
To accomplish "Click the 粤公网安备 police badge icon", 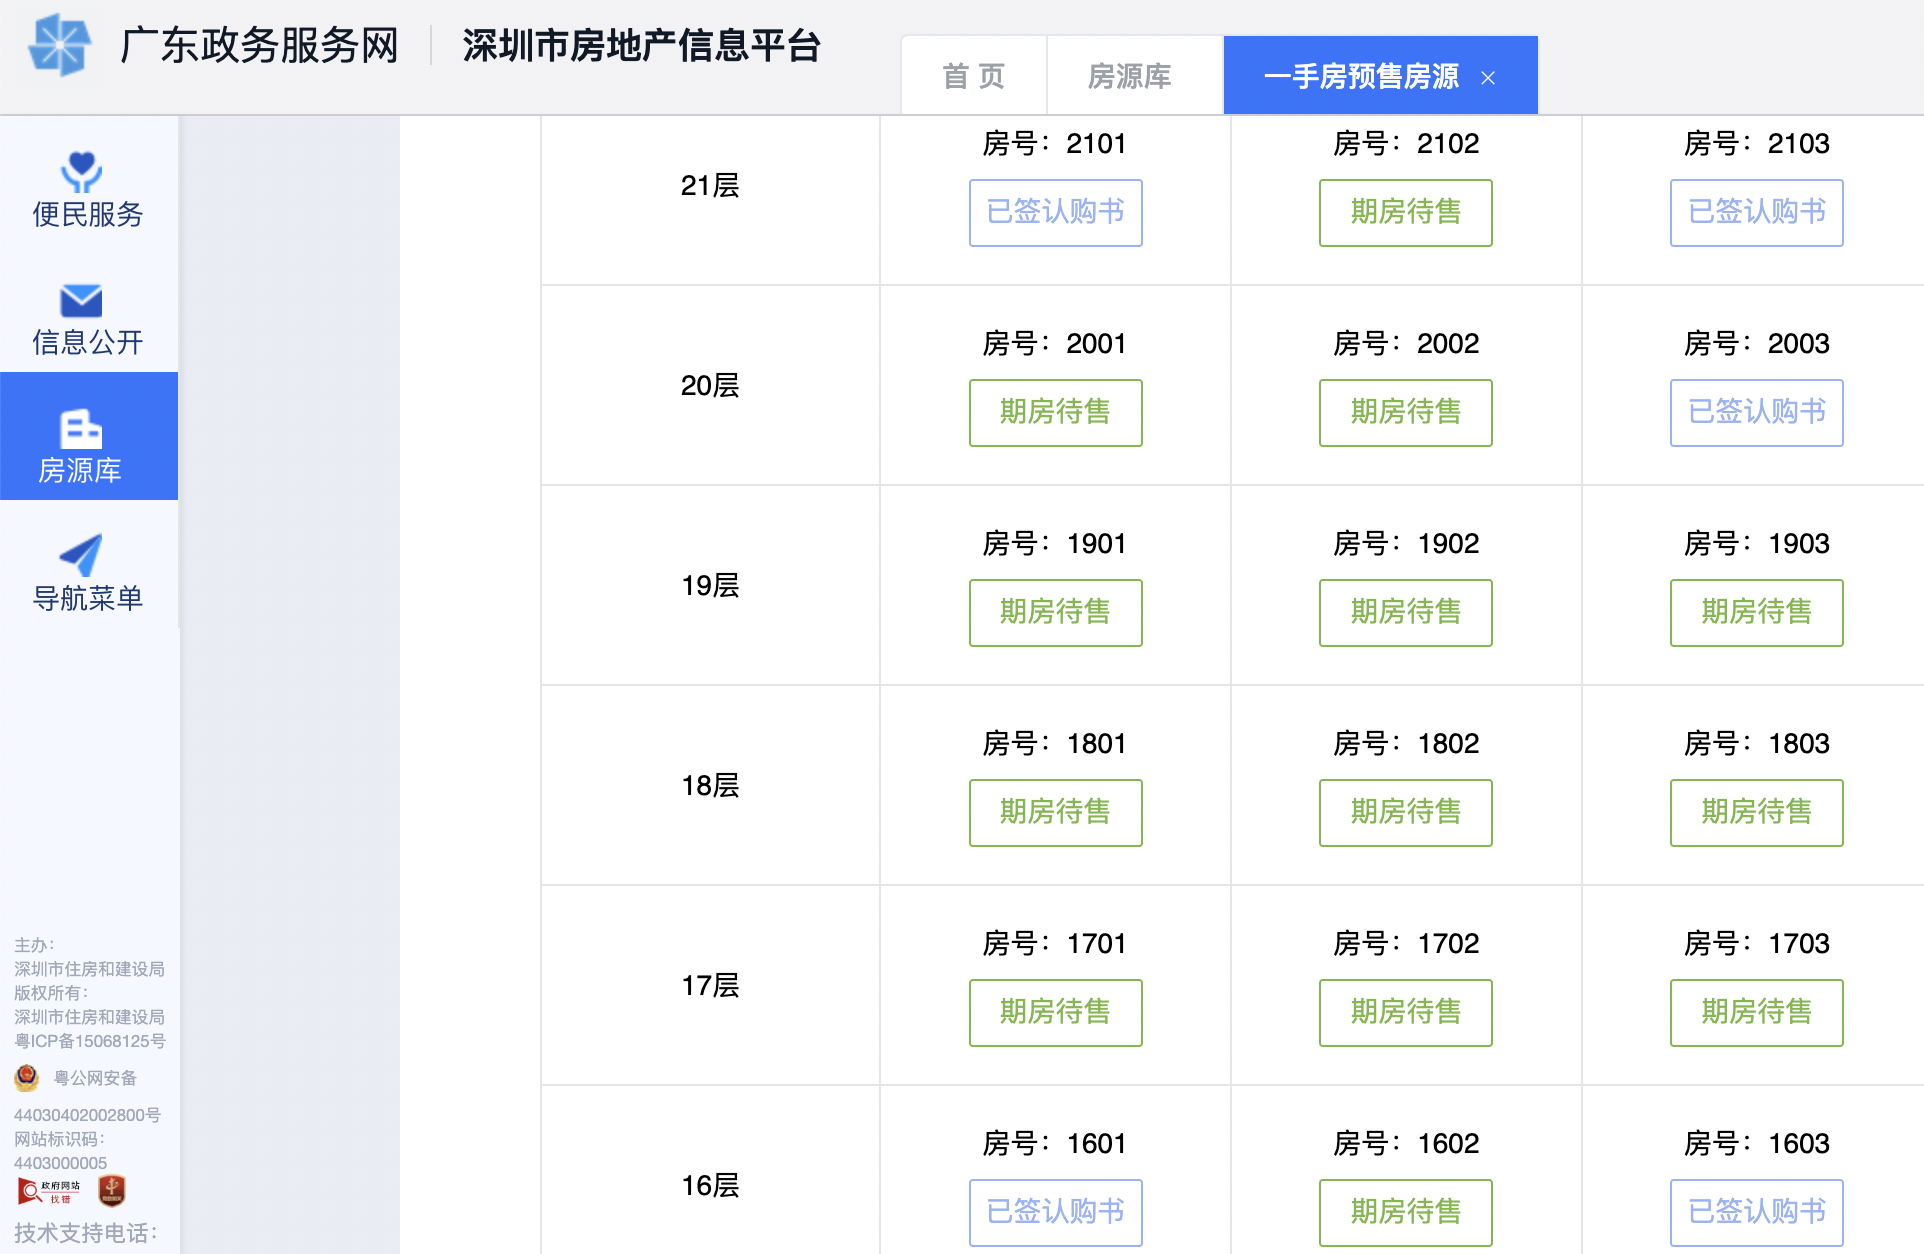I will tap(27, 1077).
